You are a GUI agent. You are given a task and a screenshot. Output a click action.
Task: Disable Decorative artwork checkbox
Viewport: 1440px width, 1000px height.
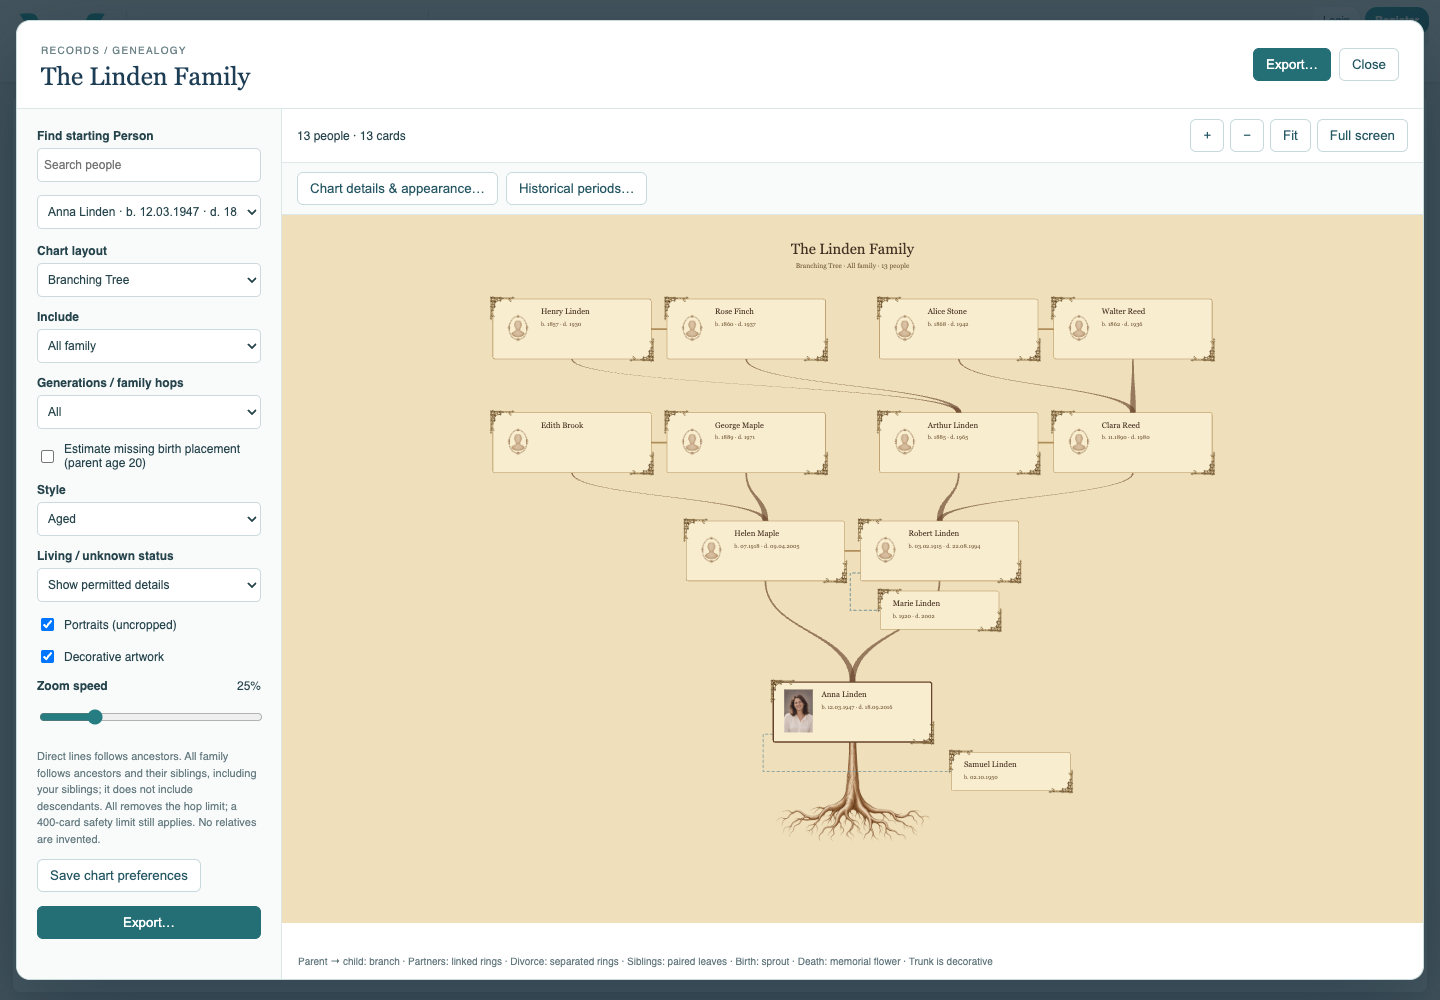(47, 656)
